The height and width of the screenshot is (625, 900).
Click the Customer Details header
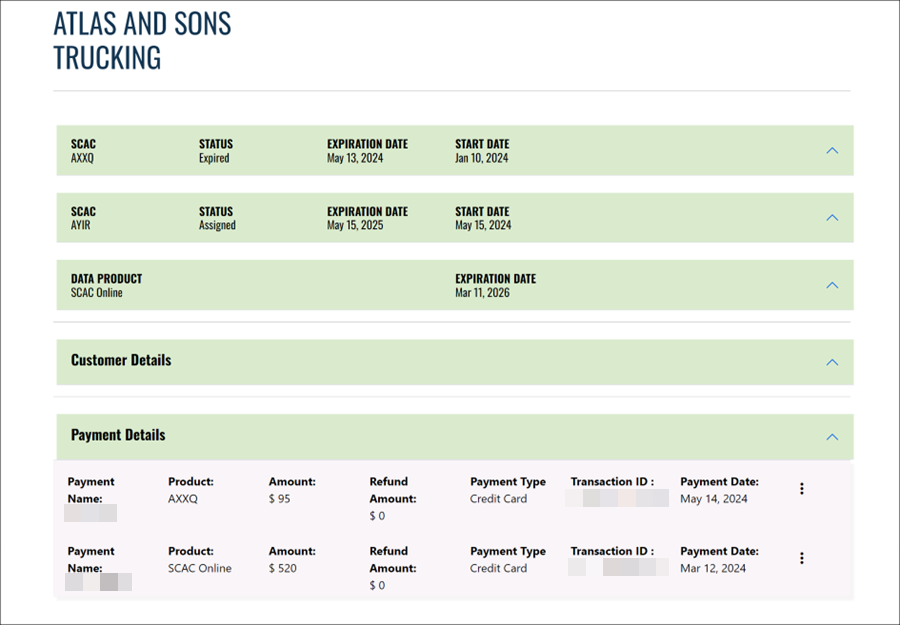pos(121,360)
